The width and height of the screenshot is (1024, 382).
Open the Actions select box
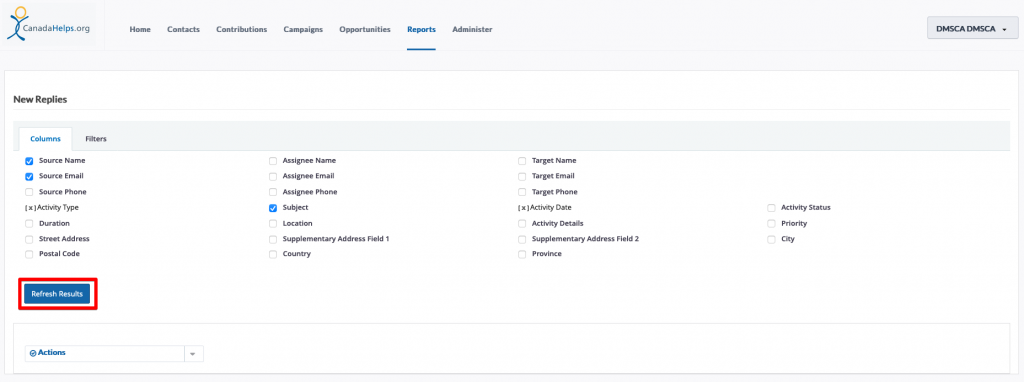pos(105,353)
